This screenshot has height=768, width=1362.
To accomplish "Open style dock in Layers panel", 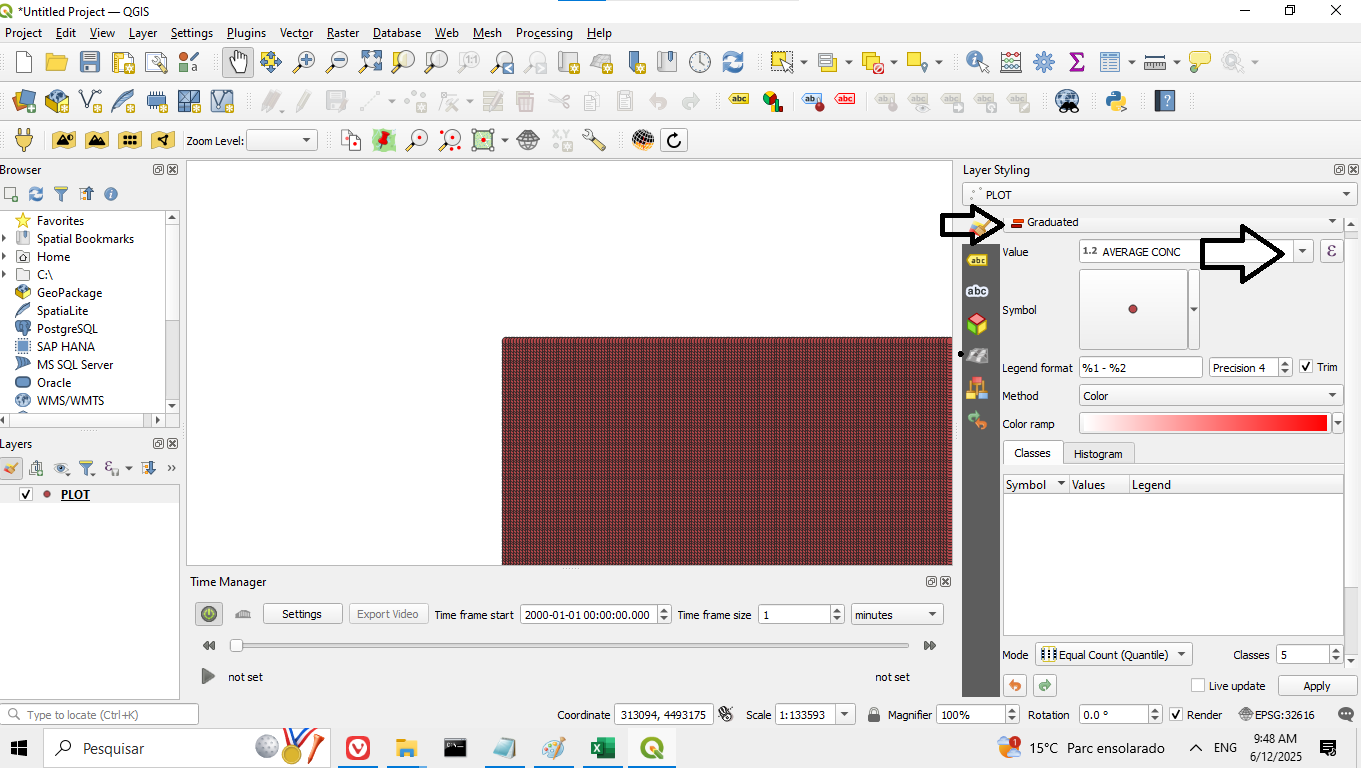I will (12, 467).
